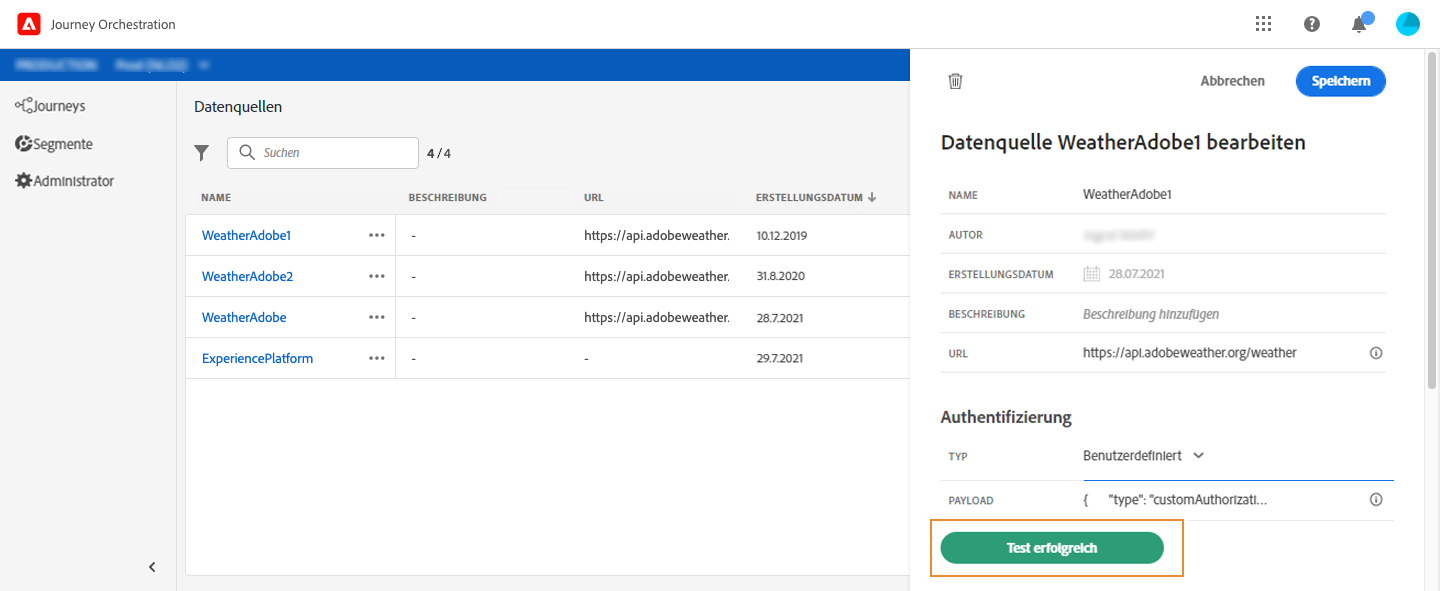This screenshot has width=1440, height=591.
Task: Open the WeatherAdobe data source link
Action: click(x=244, y=317)
